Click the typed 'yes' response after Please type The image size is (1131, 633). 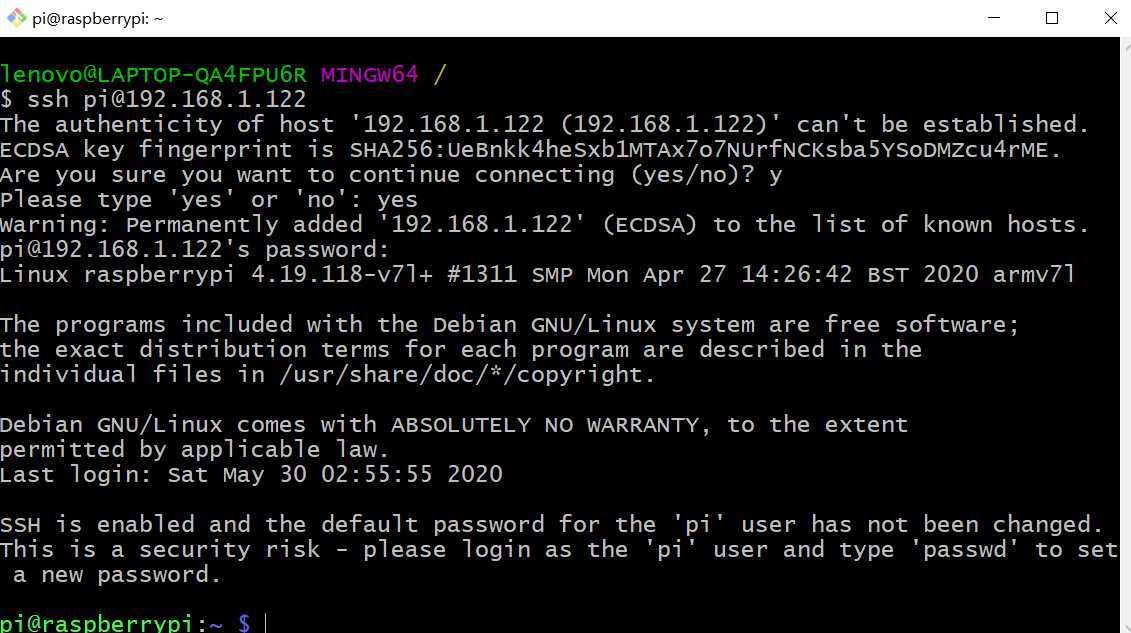click(397, 200)
